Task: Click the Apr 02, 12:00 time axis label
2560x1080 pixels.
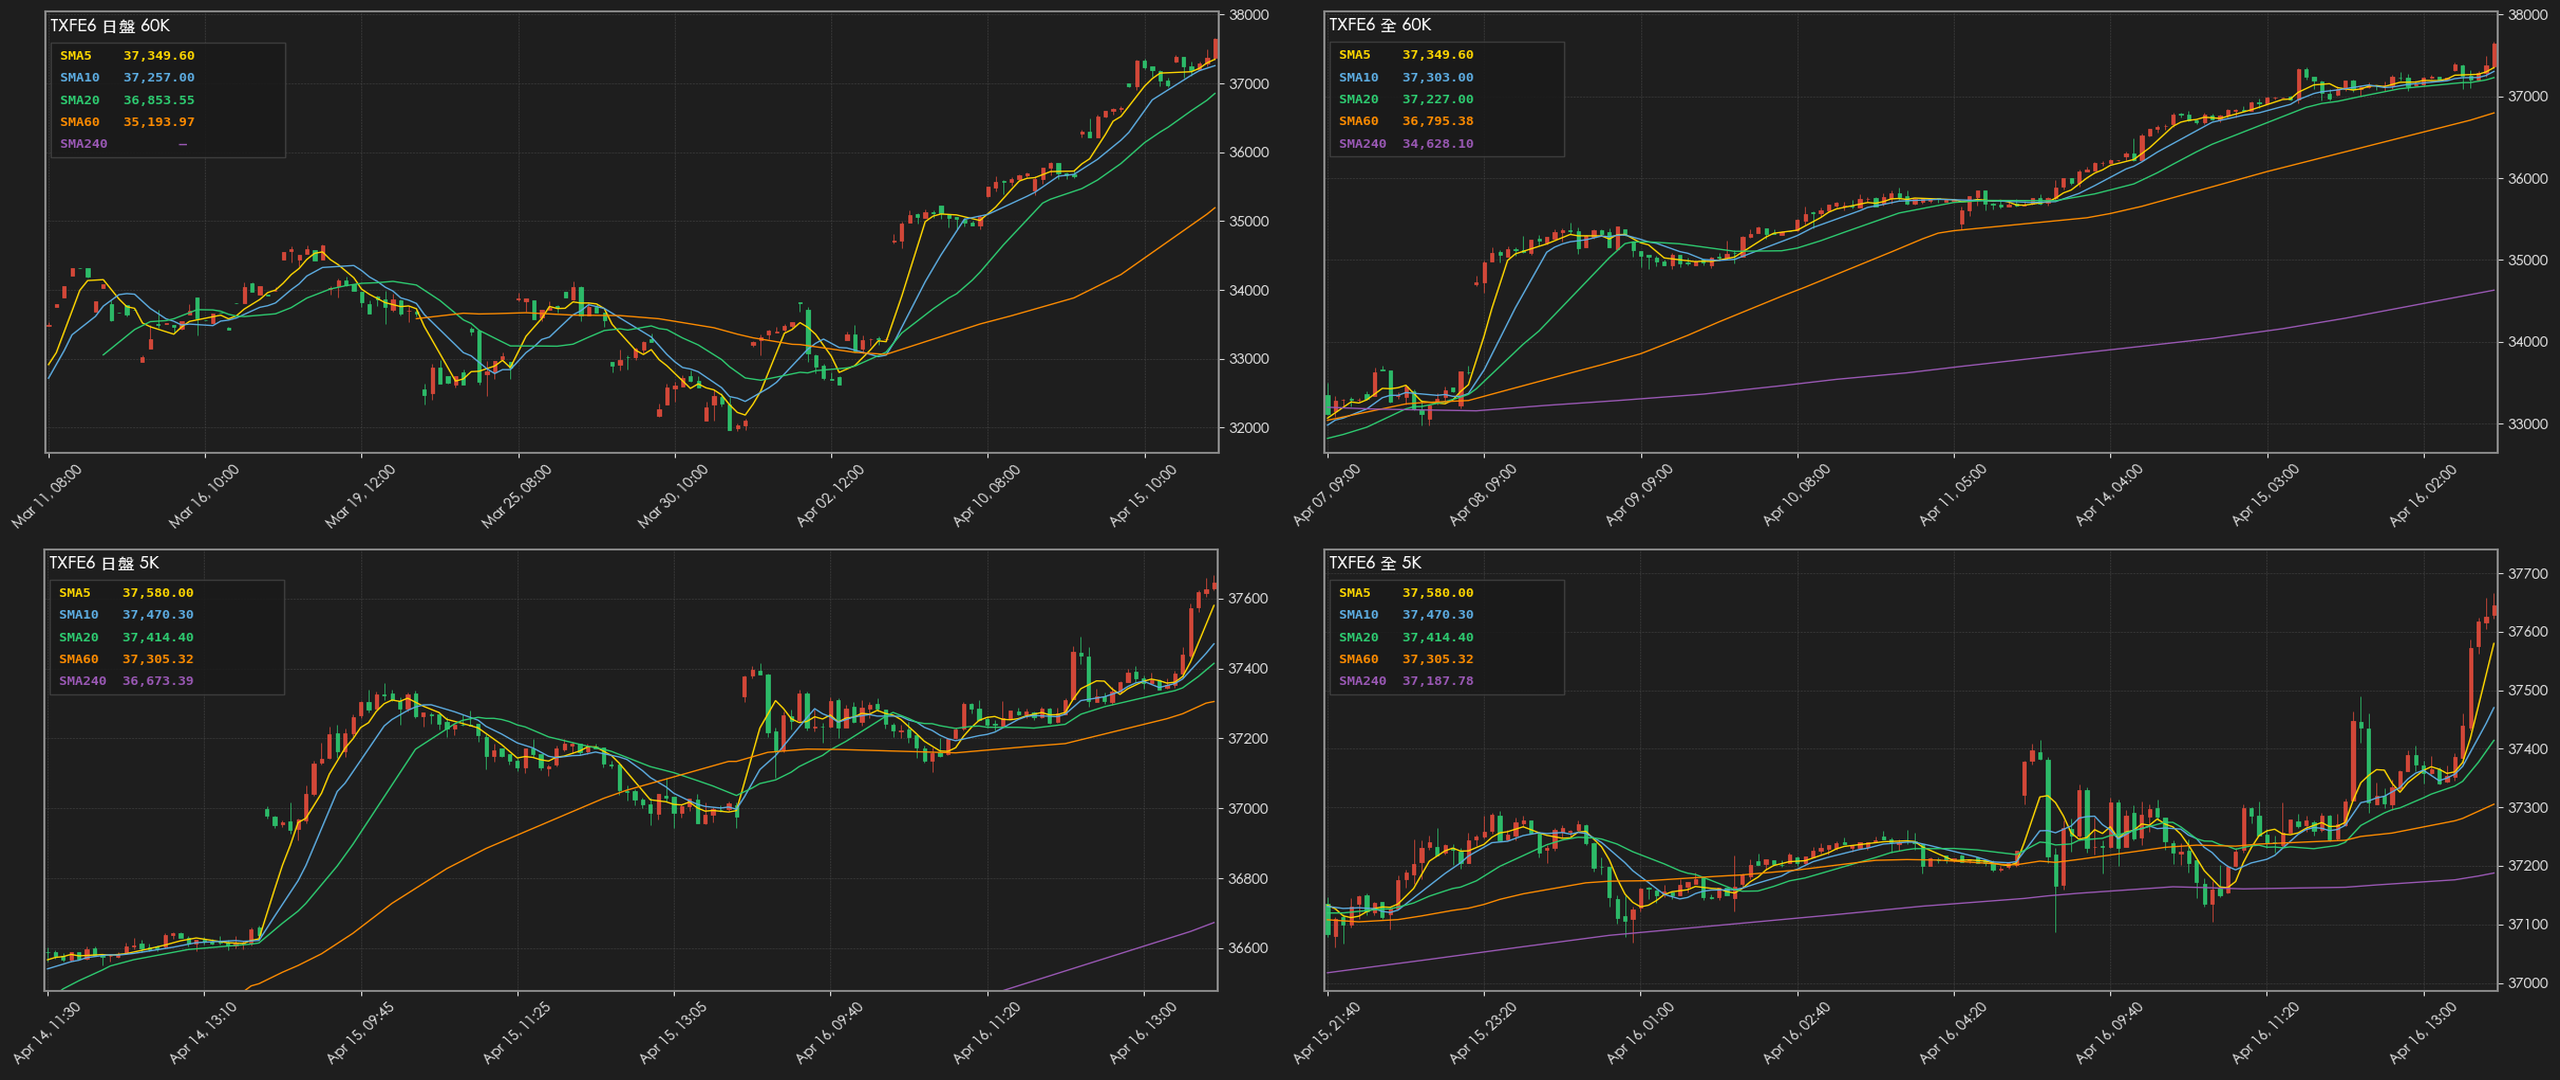Action: click(830, 496)
